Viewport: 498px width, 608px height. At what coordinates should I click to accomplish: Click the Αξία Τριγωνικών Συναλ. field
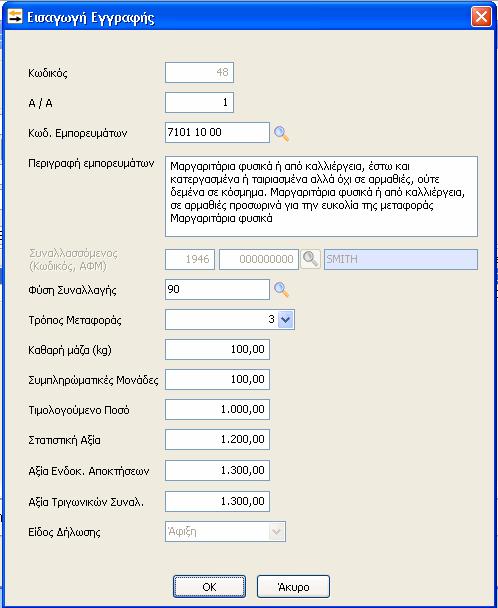click(217, 502)
